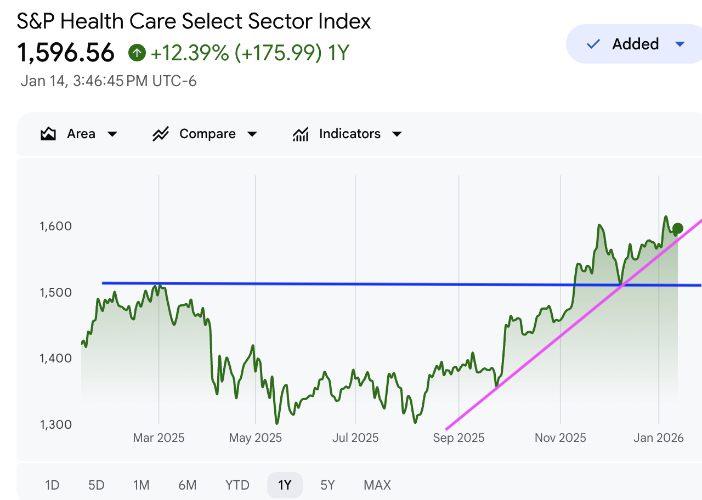Click the checkmark icon in Added button
The width and height of the screenshot is (702, 500).
point(593,44)
